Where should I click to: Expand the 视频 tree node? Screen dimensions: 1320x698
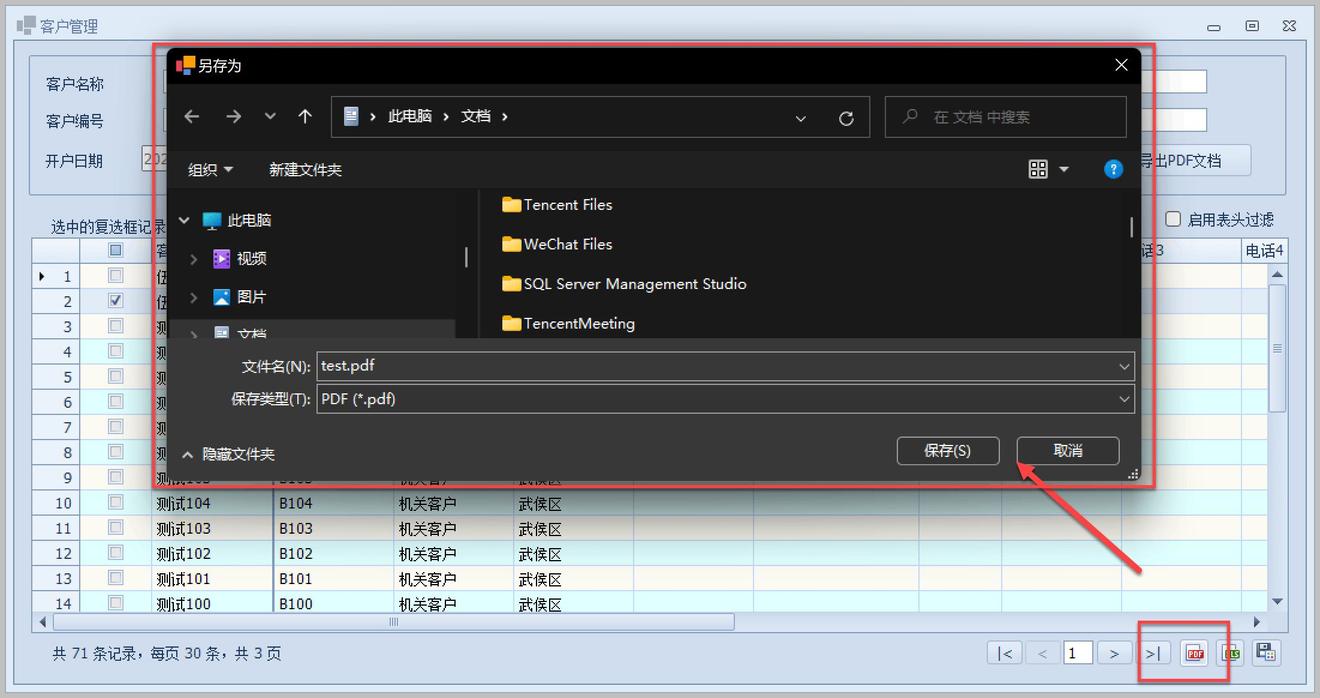coord(194,259)
